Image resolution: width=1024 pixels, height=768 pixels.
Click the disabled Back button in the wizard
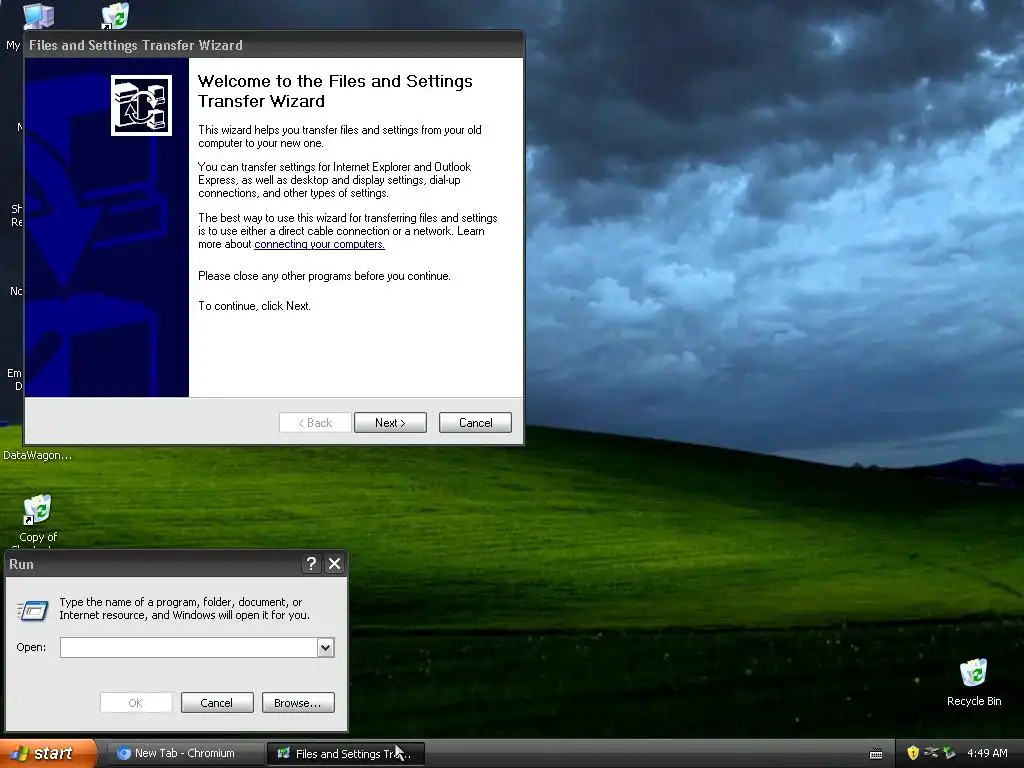[x=315, y=423]
